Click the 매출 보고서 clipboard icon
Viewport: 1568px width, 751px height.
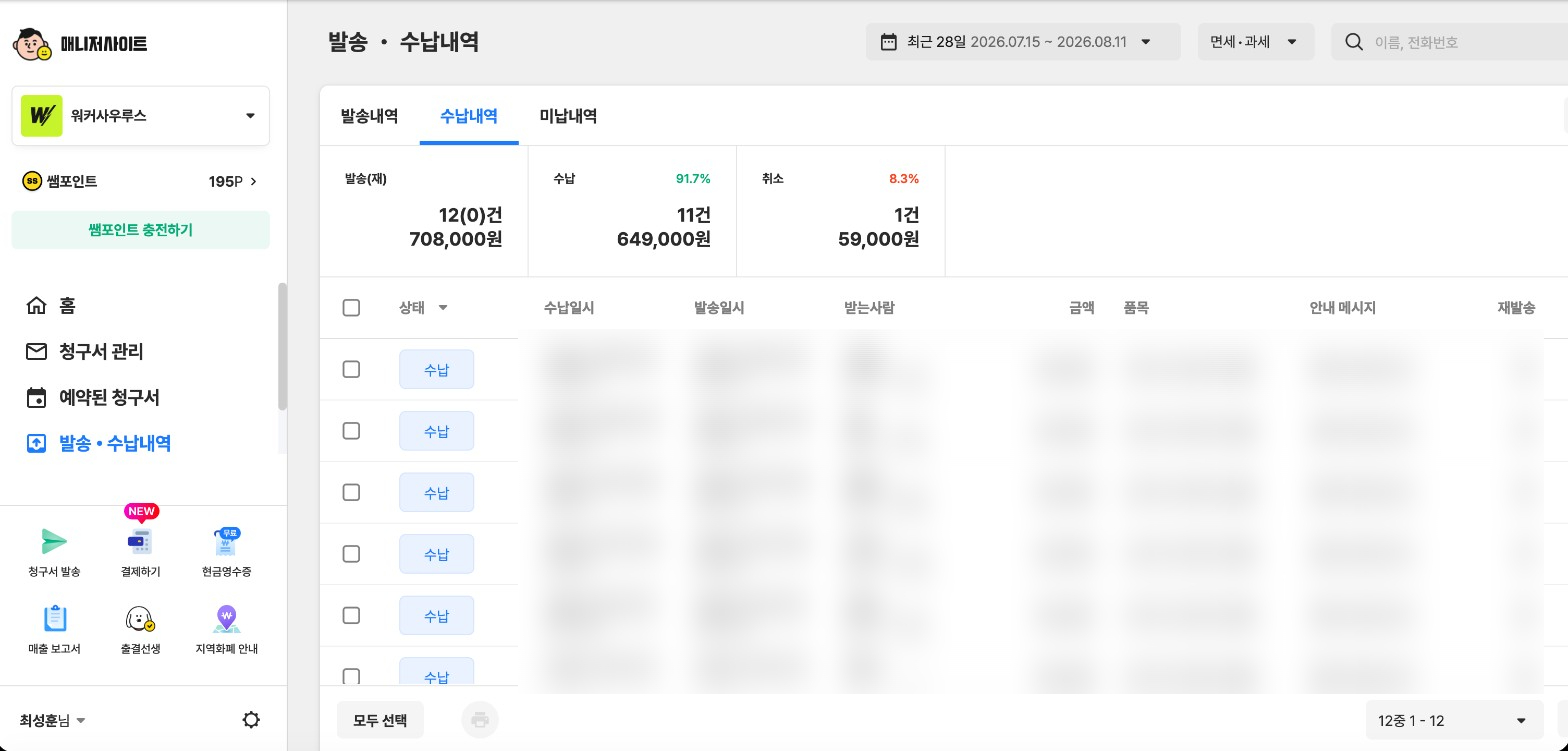[x=55, y=619]
